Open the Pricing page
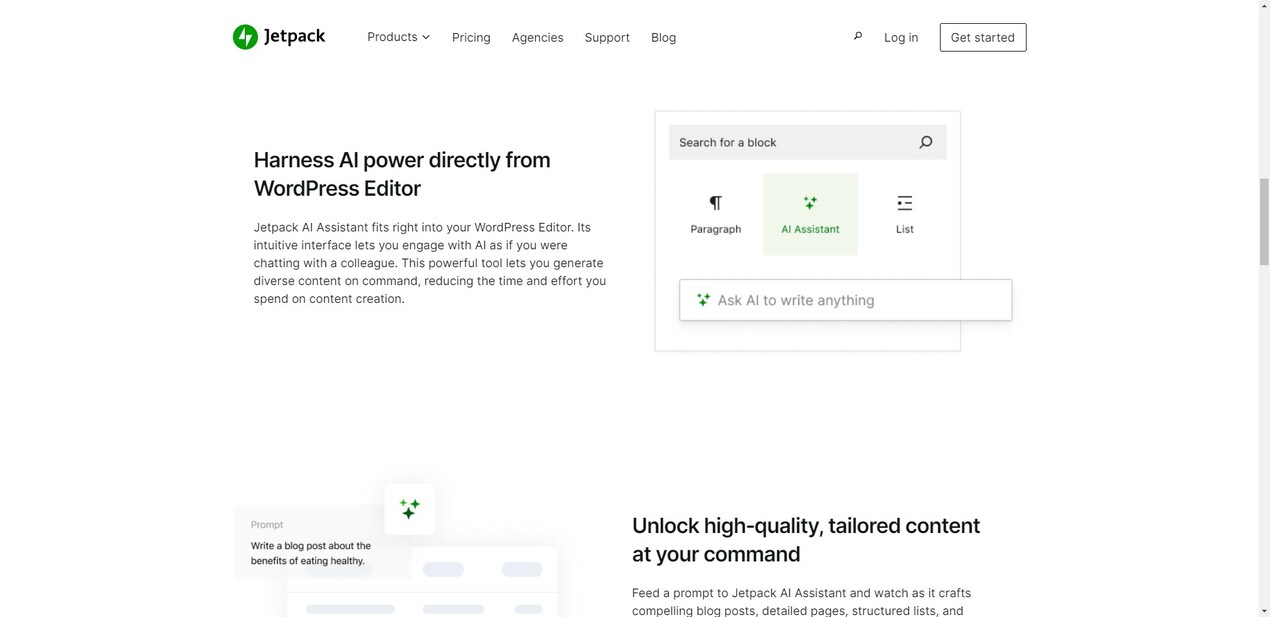The height and width of the screenshot is (617, 1270). [471, 37]
